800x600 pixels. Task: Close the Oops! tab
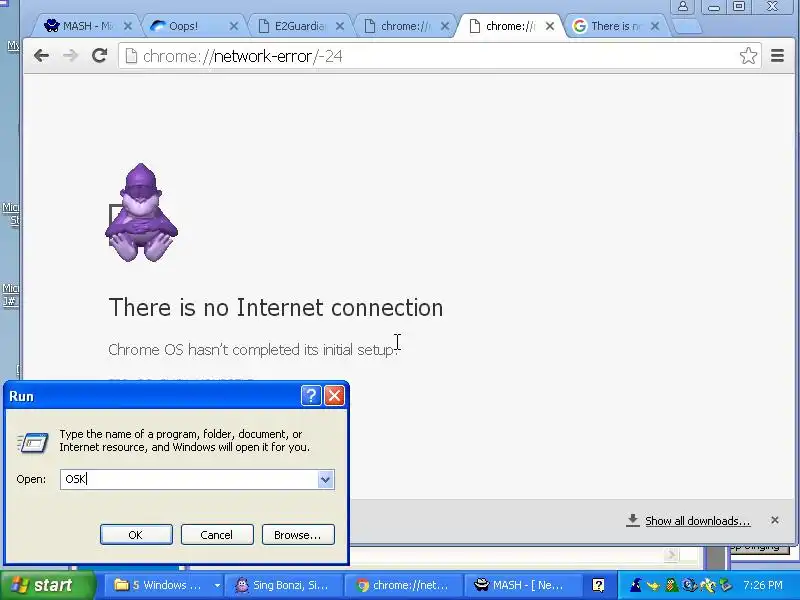(x=234, y=26)
